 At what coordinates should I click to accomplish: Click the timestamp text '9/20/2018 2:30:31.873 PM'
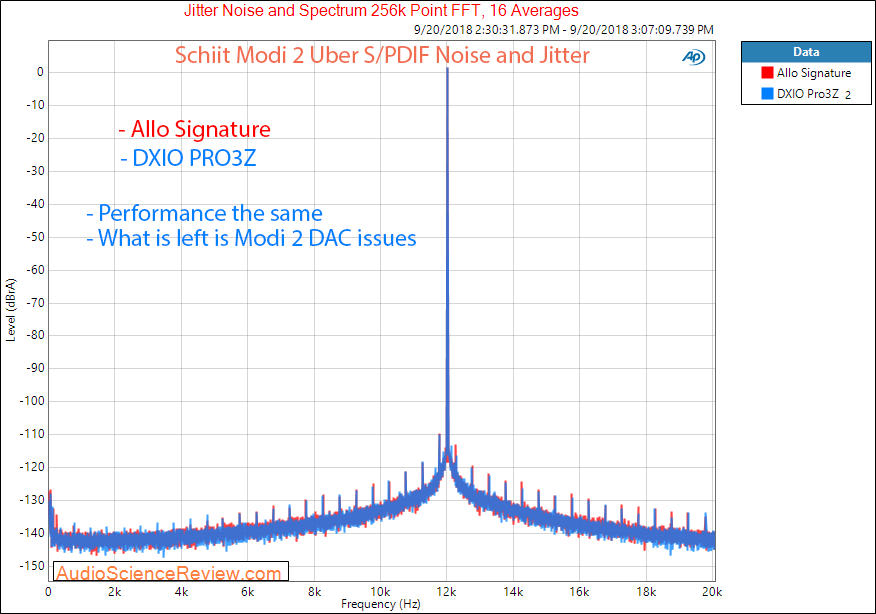point(487,30)
